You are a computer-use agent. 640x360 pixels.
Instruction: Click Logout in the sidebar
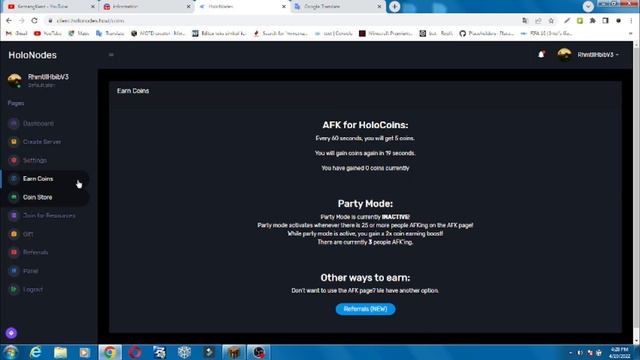click(x=33, y=289)
